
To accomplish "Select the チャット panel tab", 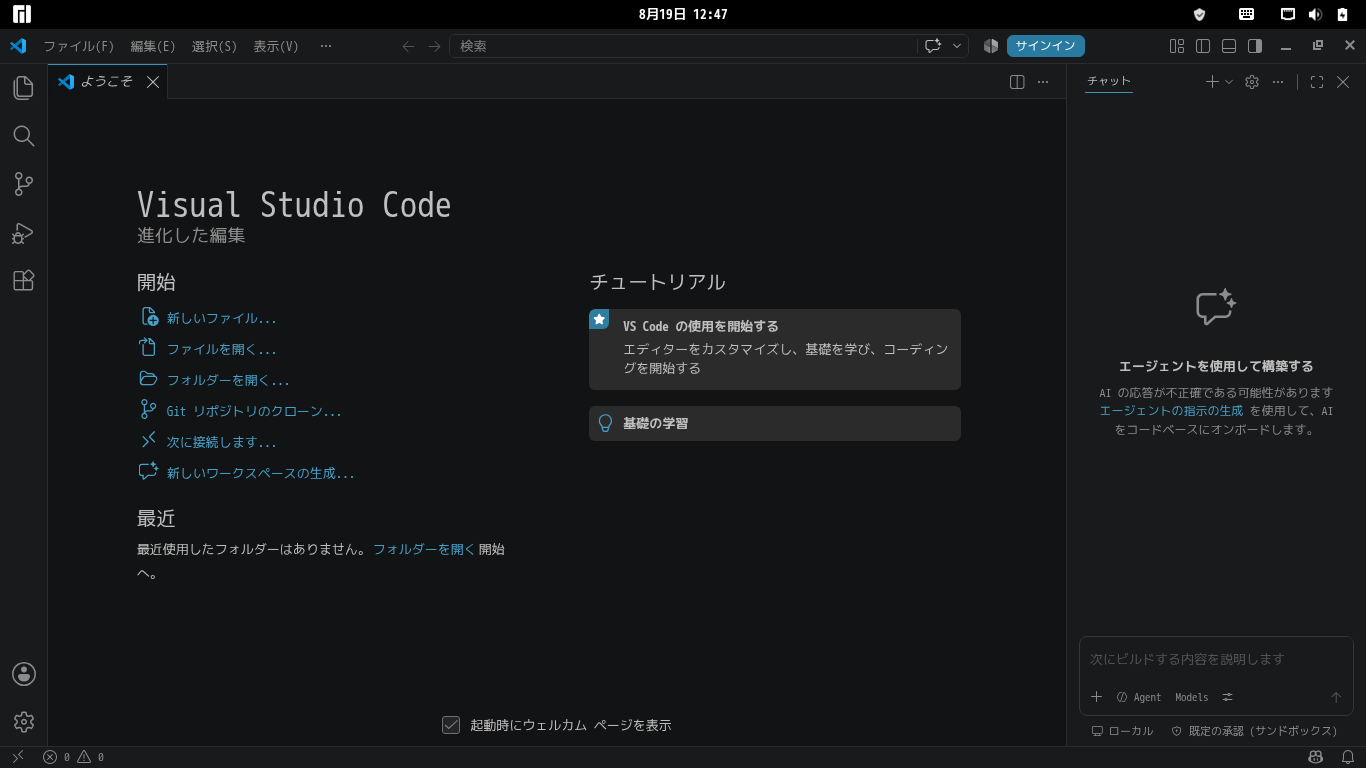I will coord(1109,82).
